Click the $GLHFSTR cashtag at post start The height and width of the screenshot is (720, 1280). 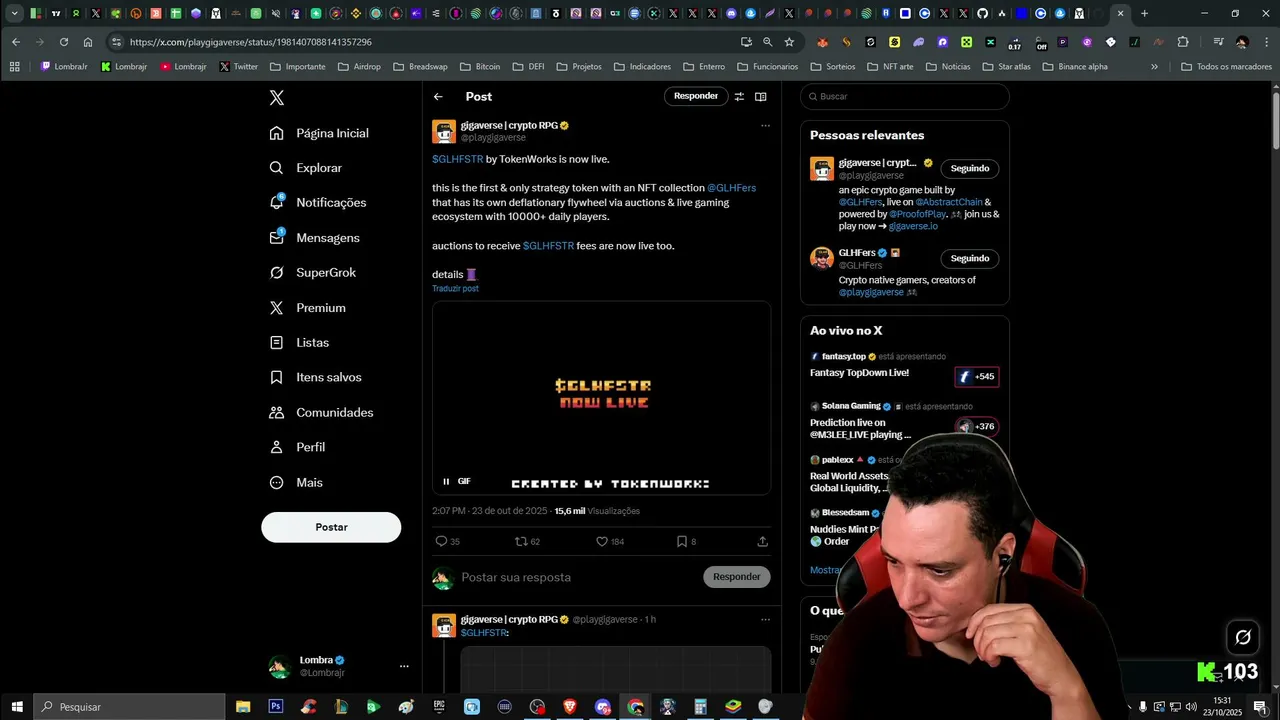pos(458,159)
